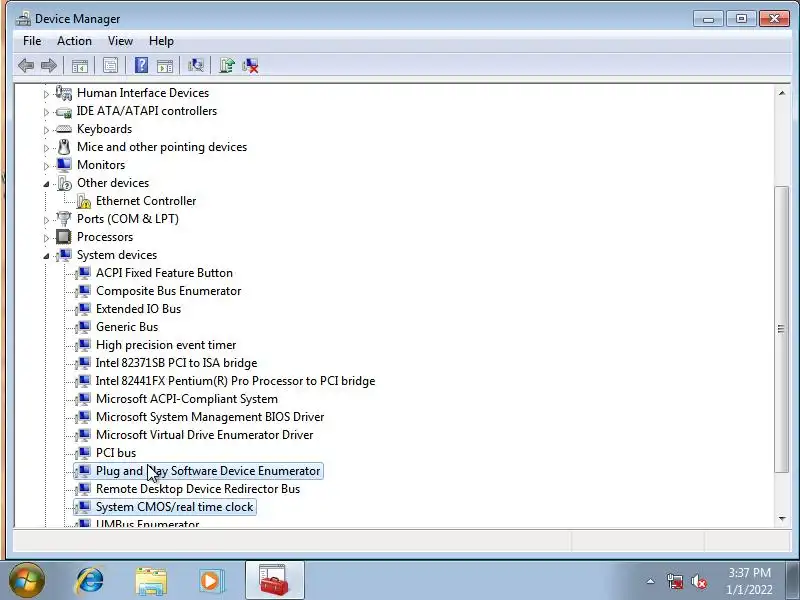Click the Forward arrow toolbar icon
800x600 pixels.
point(48,65)
